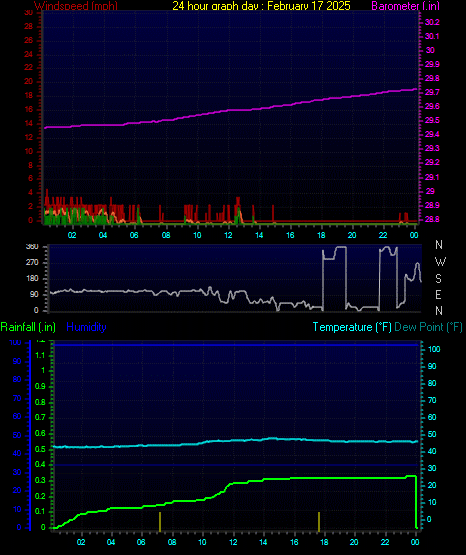Click the first yellow marker near 07

(160, 522)
